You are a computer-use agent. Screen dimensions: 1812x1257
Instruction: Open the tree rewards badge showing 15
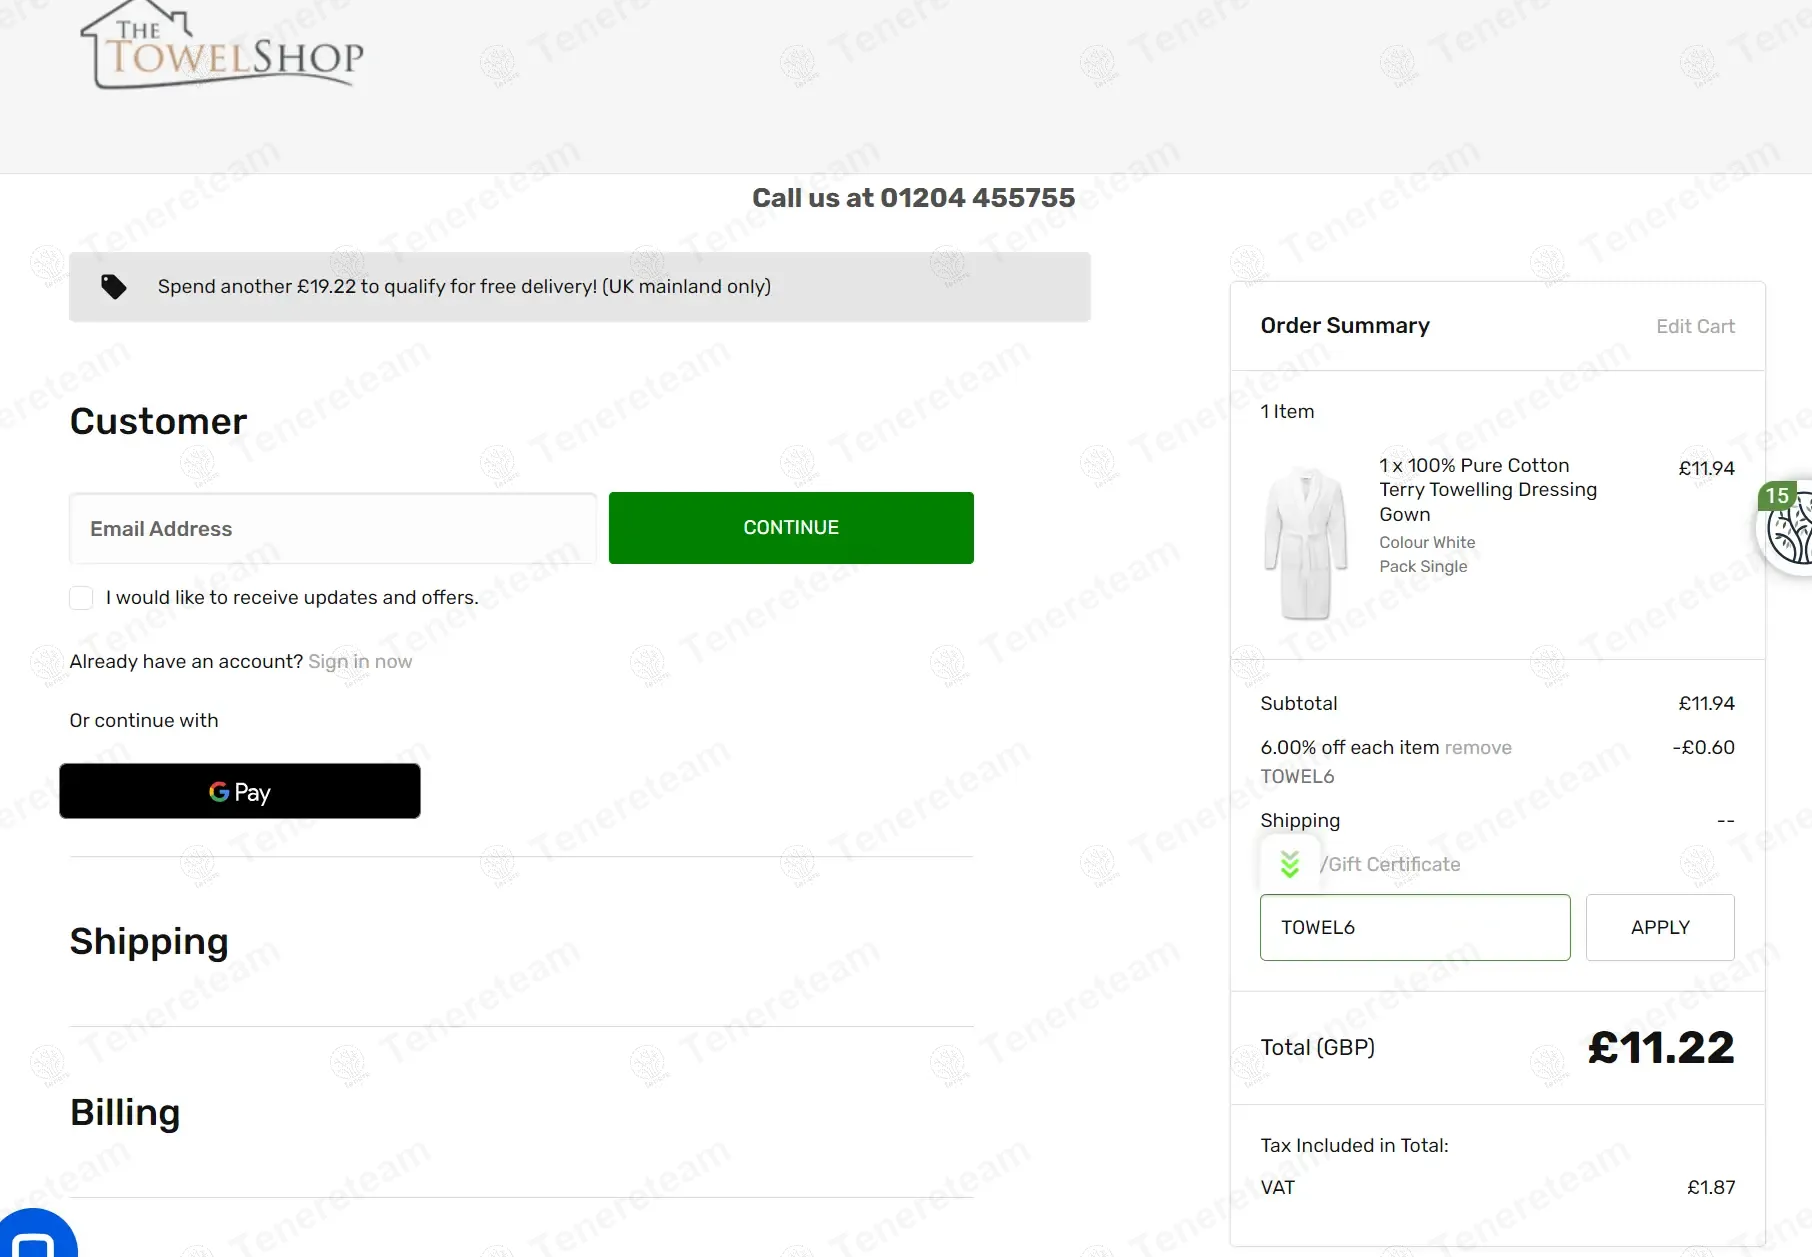[x=1786, y=526]
